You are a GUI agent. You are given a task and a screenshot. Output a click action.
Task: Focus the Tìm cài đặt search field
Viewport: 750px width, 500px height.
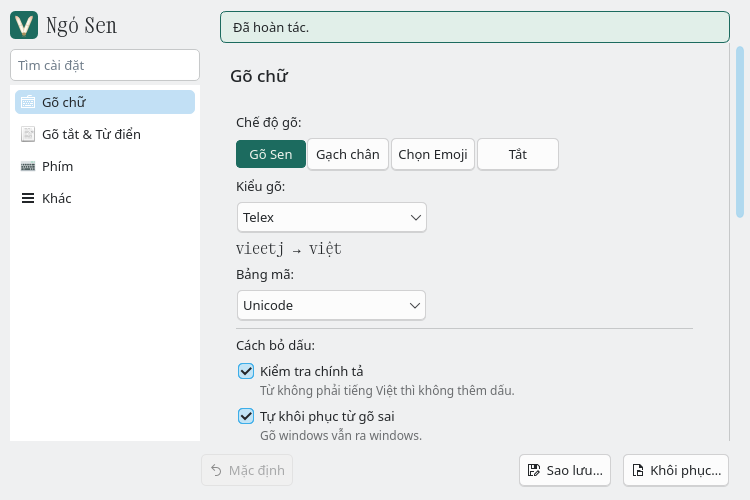(105, 65)
